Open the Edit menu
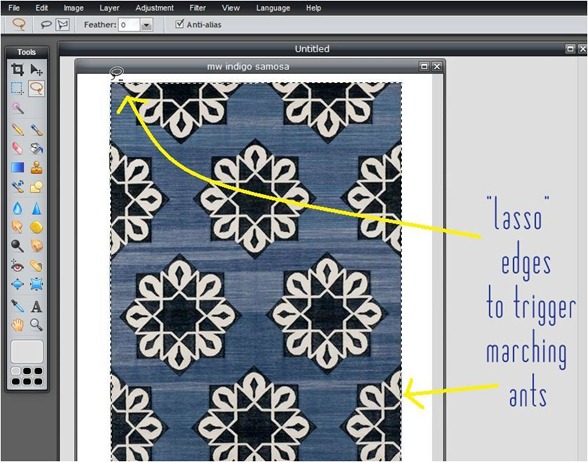The image size is (588, 462). click(x=42, y=8)
